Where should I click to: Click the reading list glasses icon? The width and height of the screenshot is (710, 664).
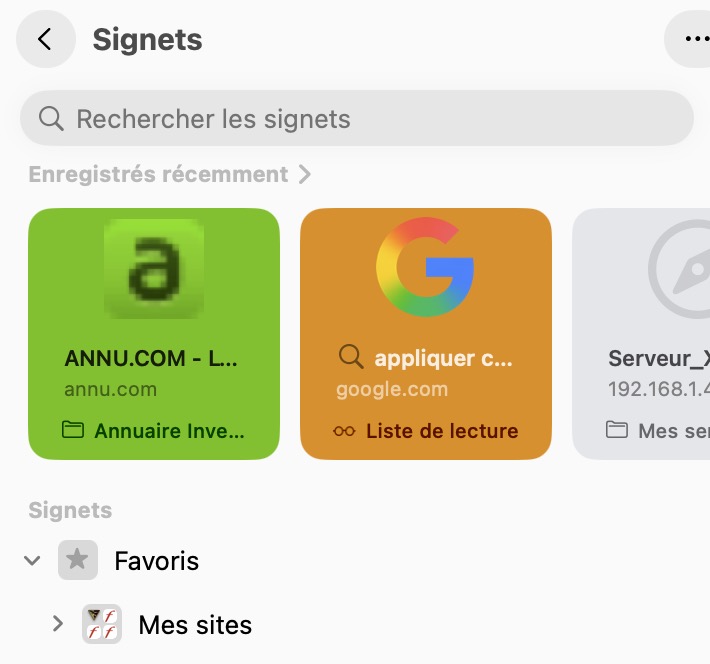[x=345, y=432]
